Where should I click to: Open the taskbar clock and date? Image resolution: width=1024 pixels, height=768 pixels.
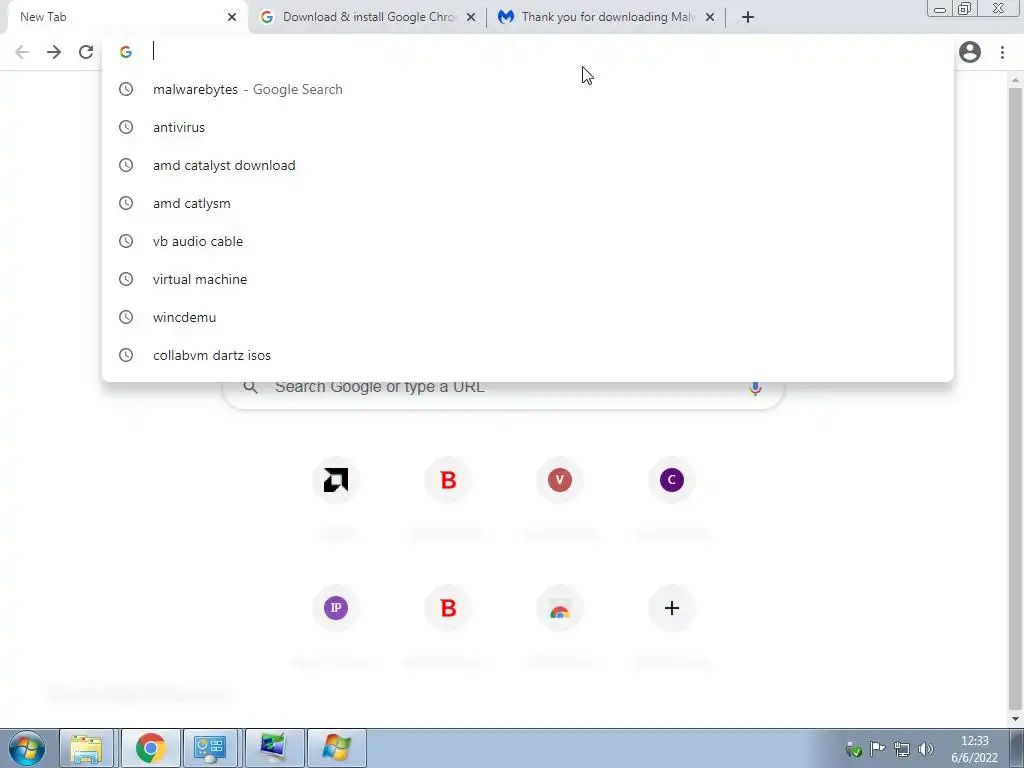[974, 749]
